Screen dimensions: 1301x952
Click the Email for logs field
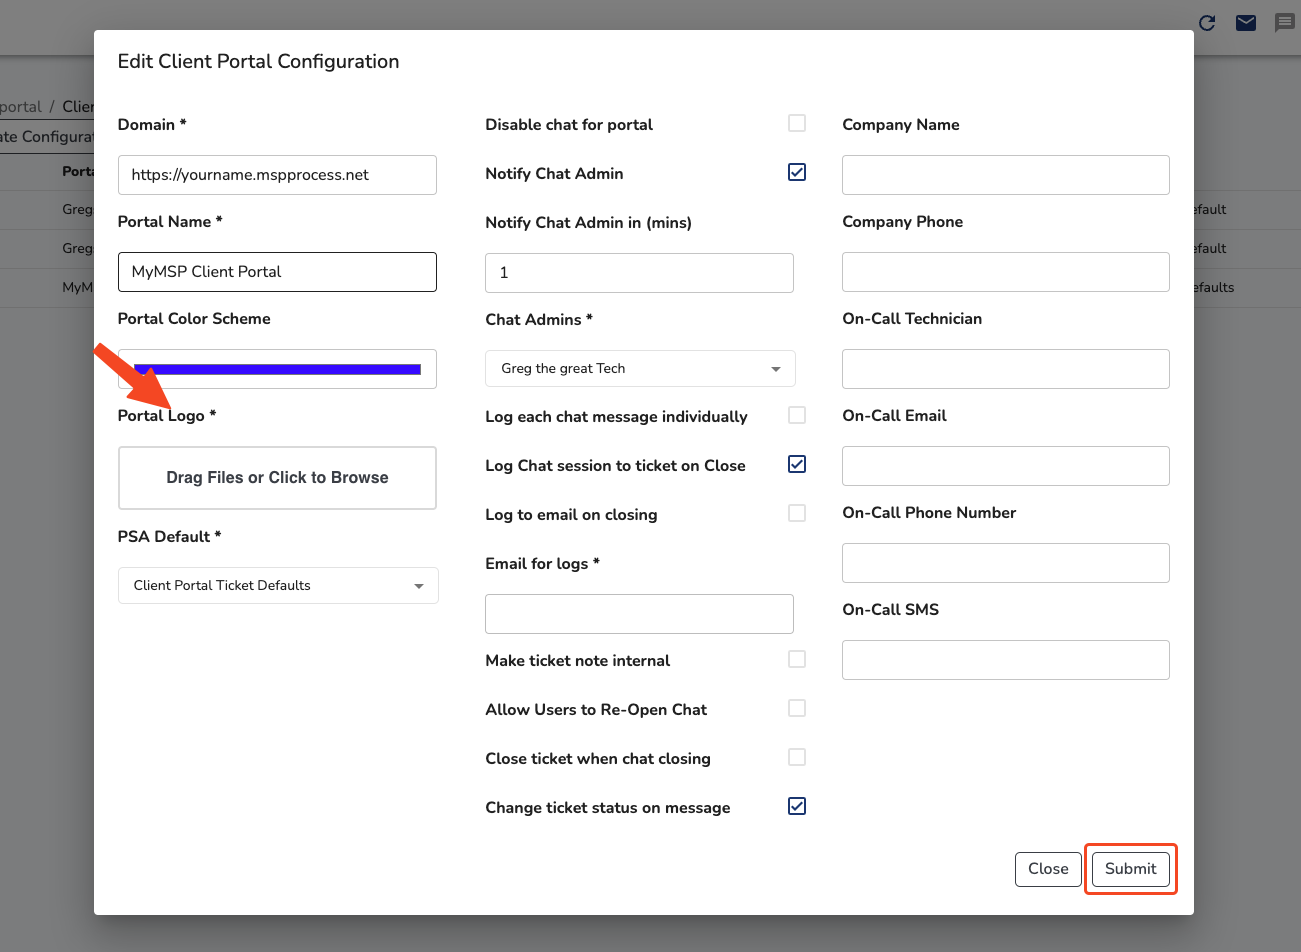pos(639,613)
